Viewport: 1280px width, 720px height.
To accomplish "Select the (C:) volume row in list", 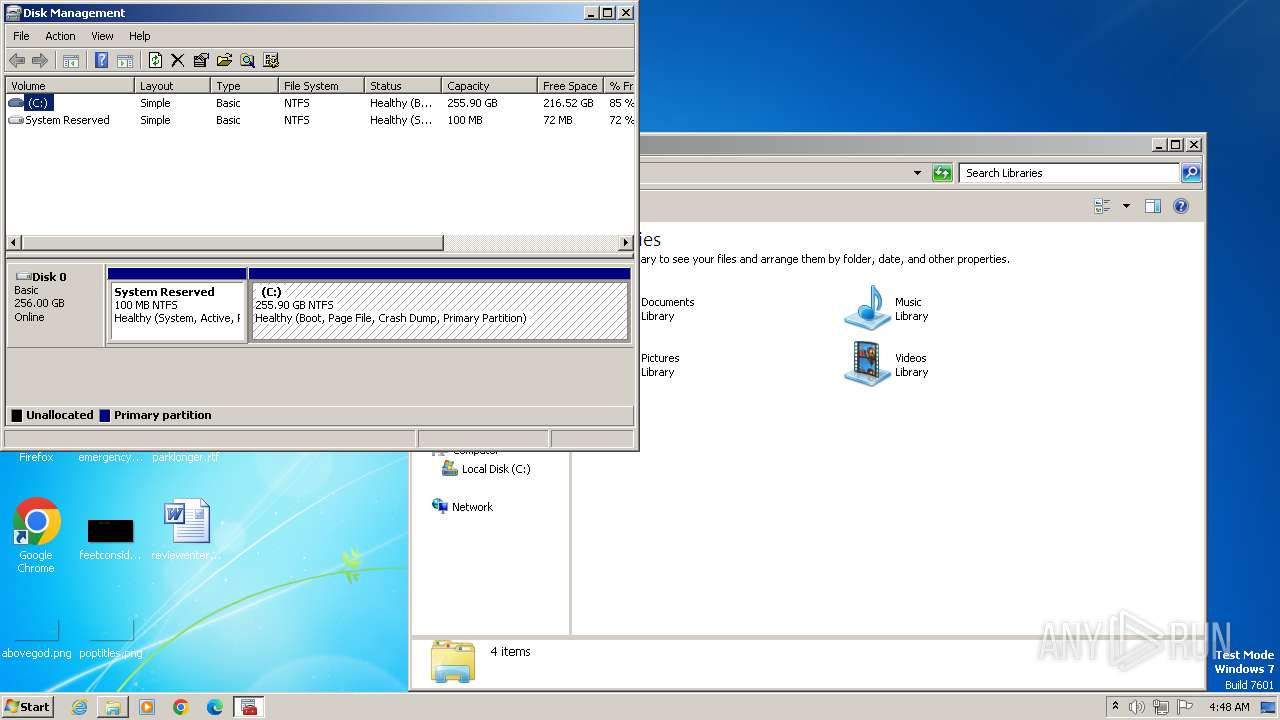I will [320, 103].
